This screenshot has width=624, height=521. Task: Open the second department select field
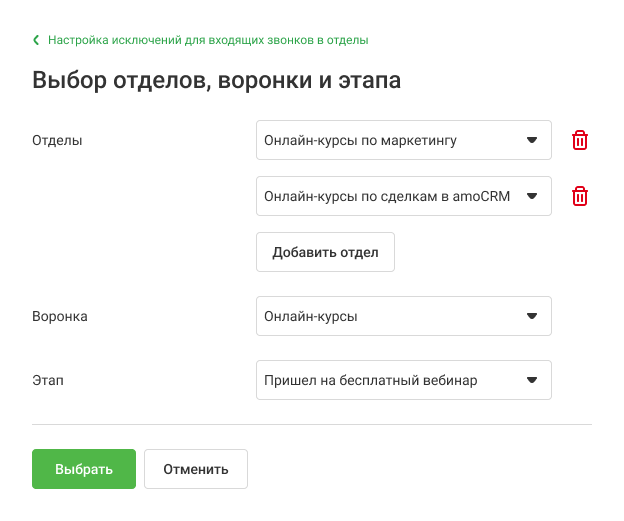[404, 196]
